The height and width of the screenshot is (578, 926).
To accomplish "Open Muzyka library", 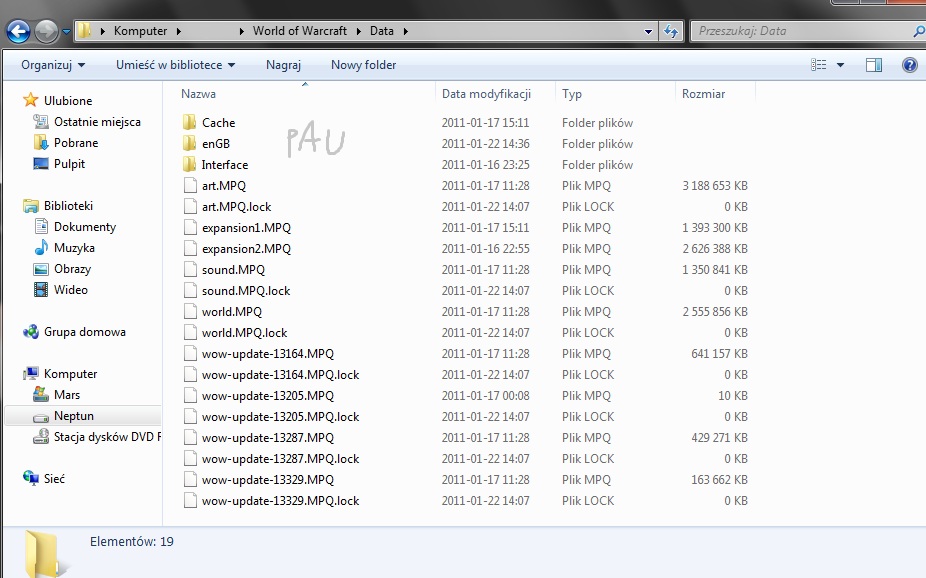I will [x=74, y=248].
